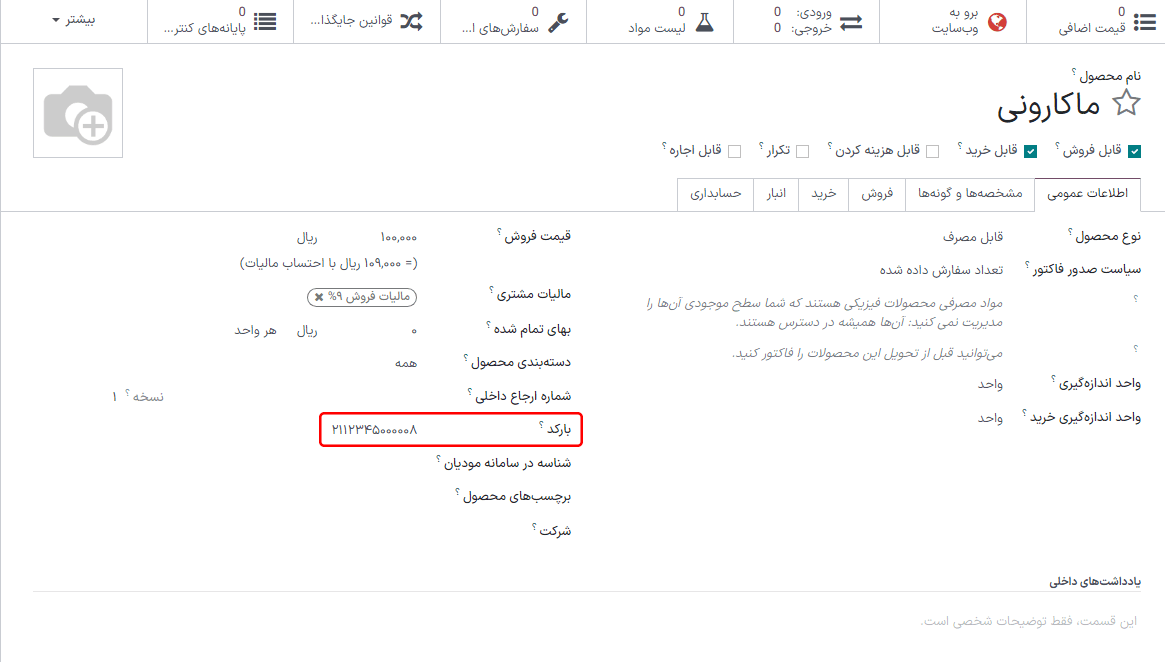Viewport: 1165px width, 662px height.
Task: Switch to the حسابداری tab
Action: pos(715,193)
